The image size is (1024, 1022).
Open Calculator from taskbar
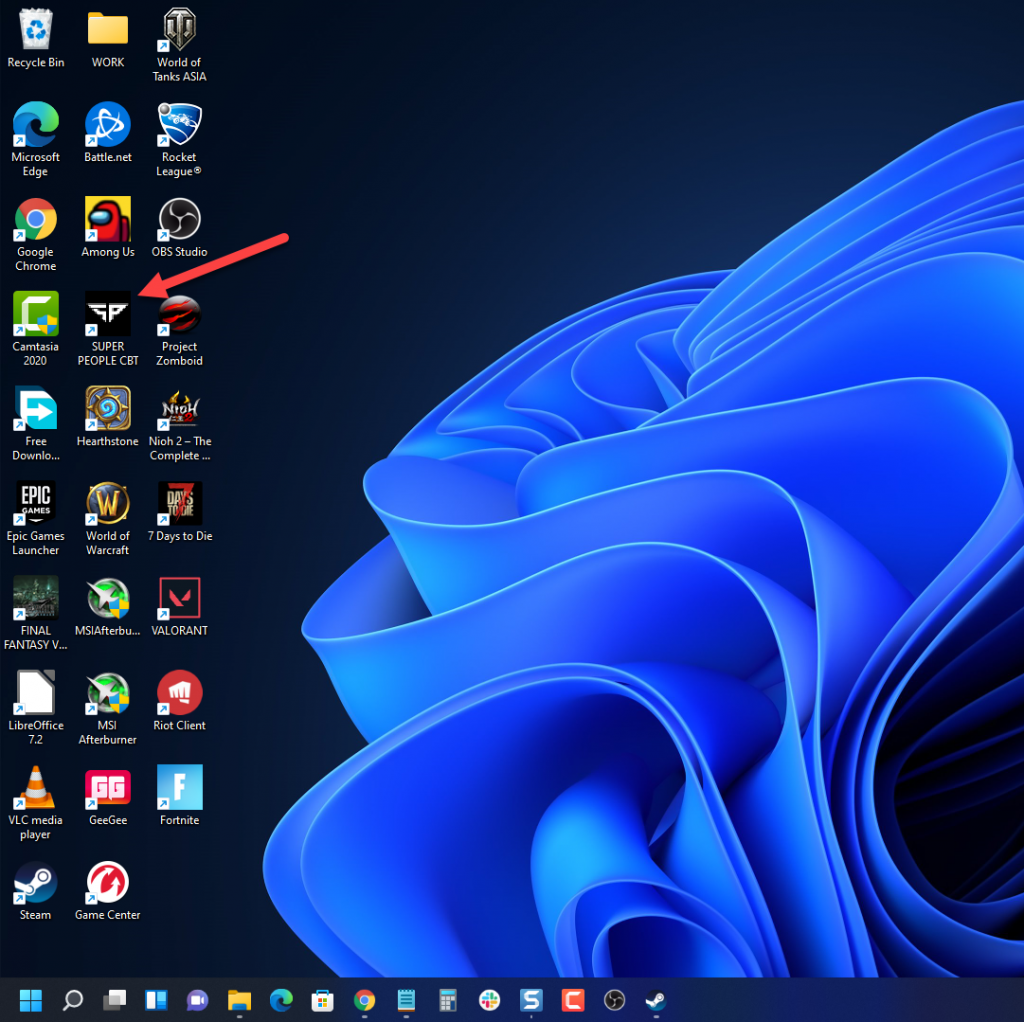pos(447,1000)
